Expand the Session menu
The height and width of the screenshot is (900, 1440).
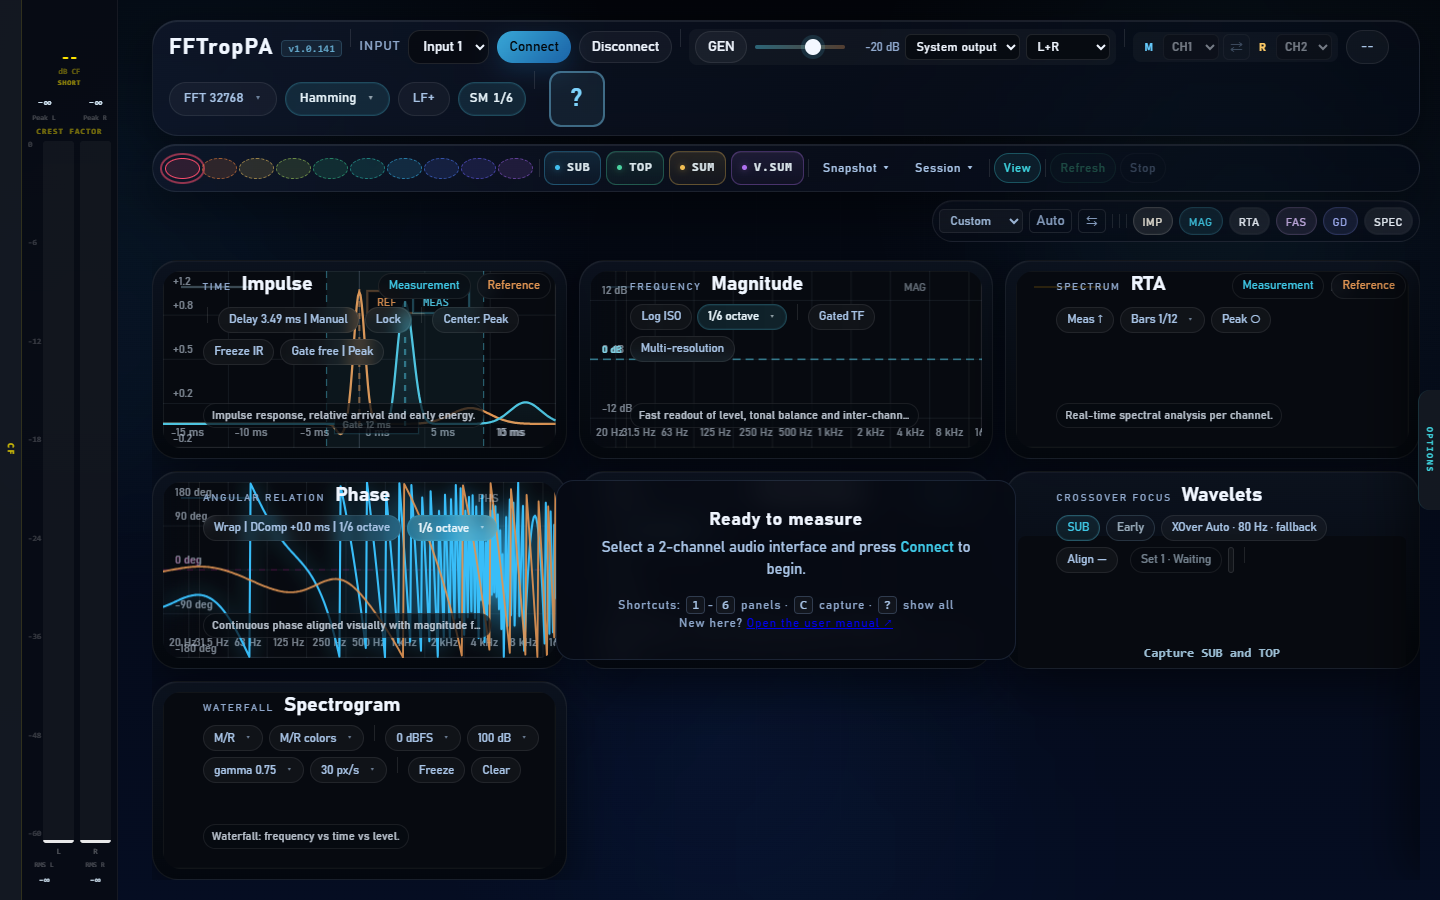(x=943, y=168)
